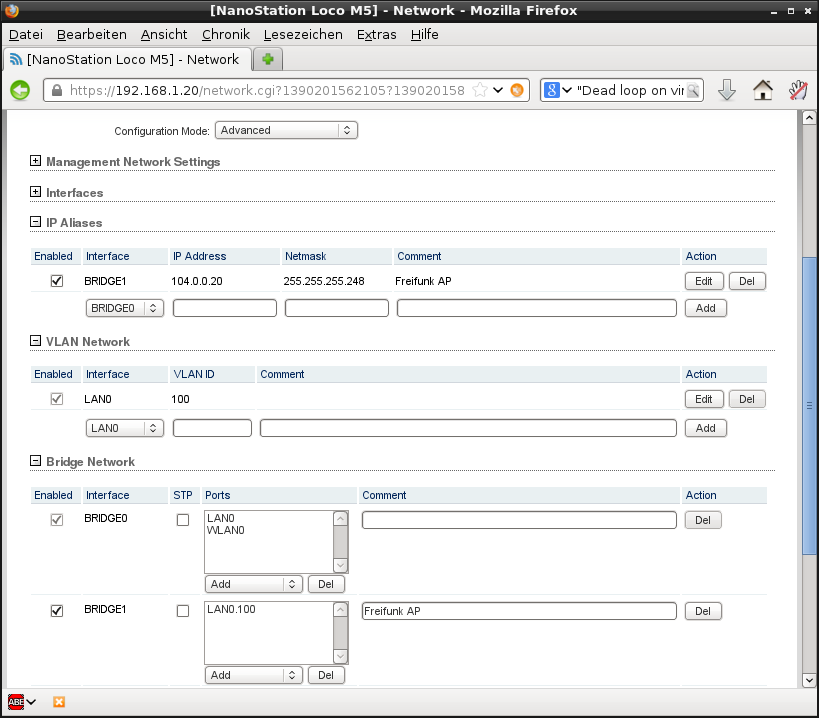Expand the Management Network Settings section
This screenshot has height=718, width=819.
[36, 161]
